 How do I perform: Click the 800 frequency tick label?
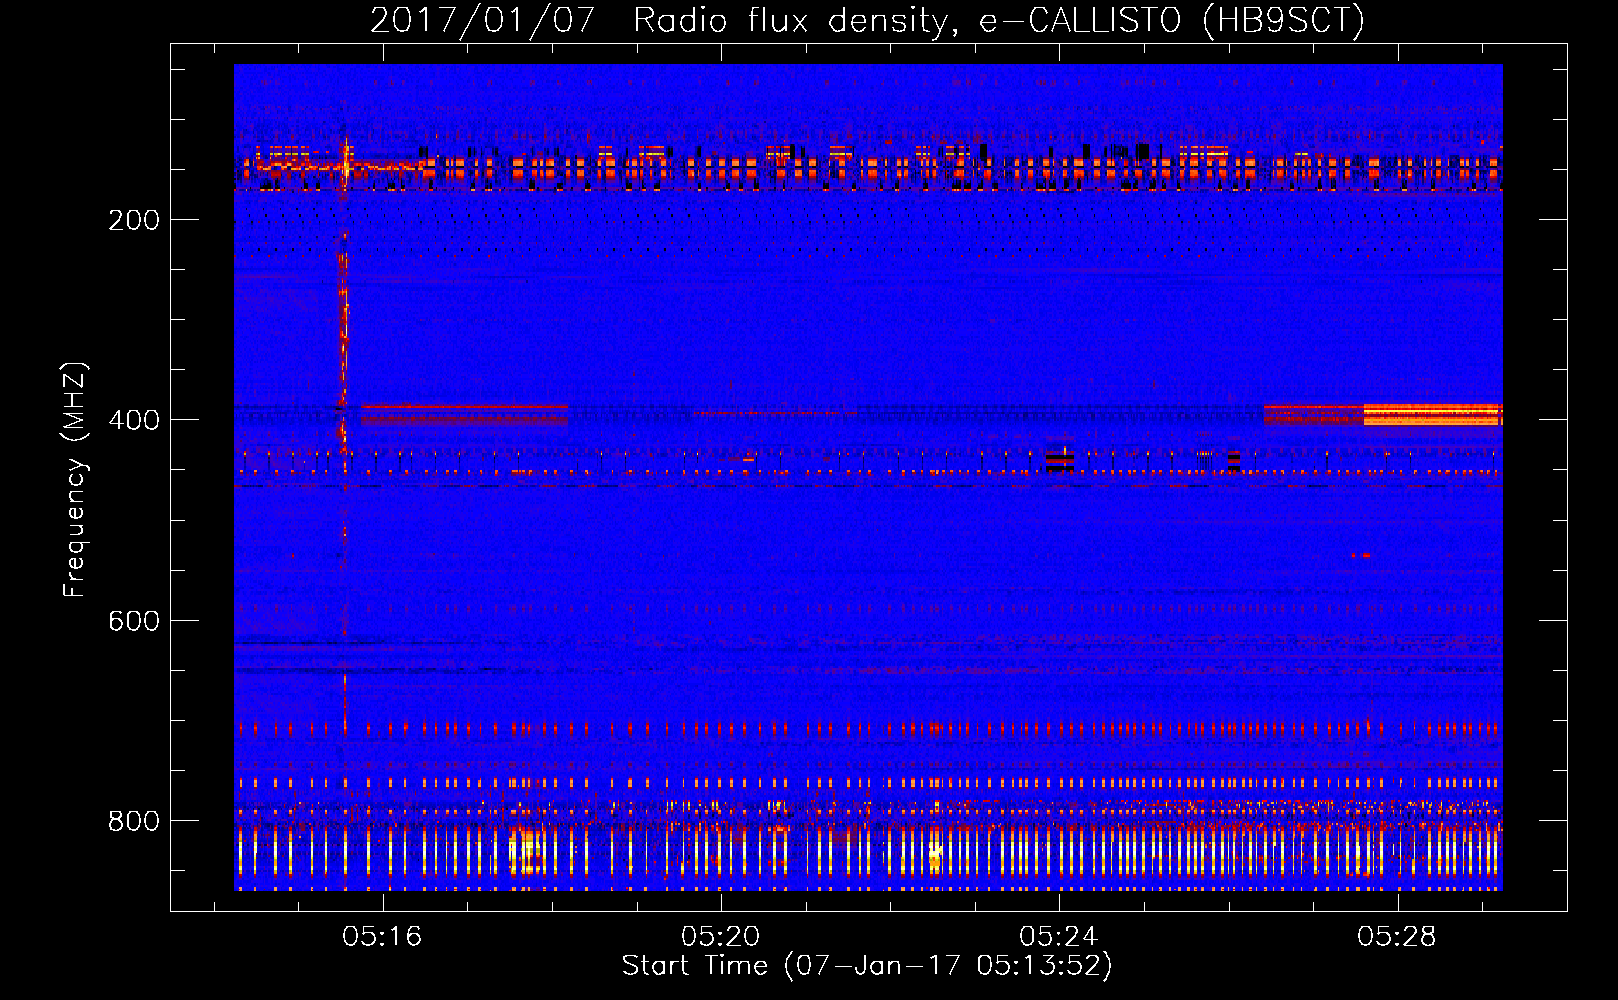point(134,821)
